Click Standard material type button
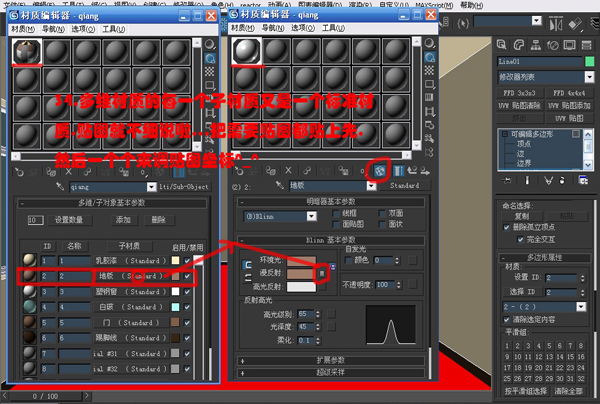 pos(404,186)
